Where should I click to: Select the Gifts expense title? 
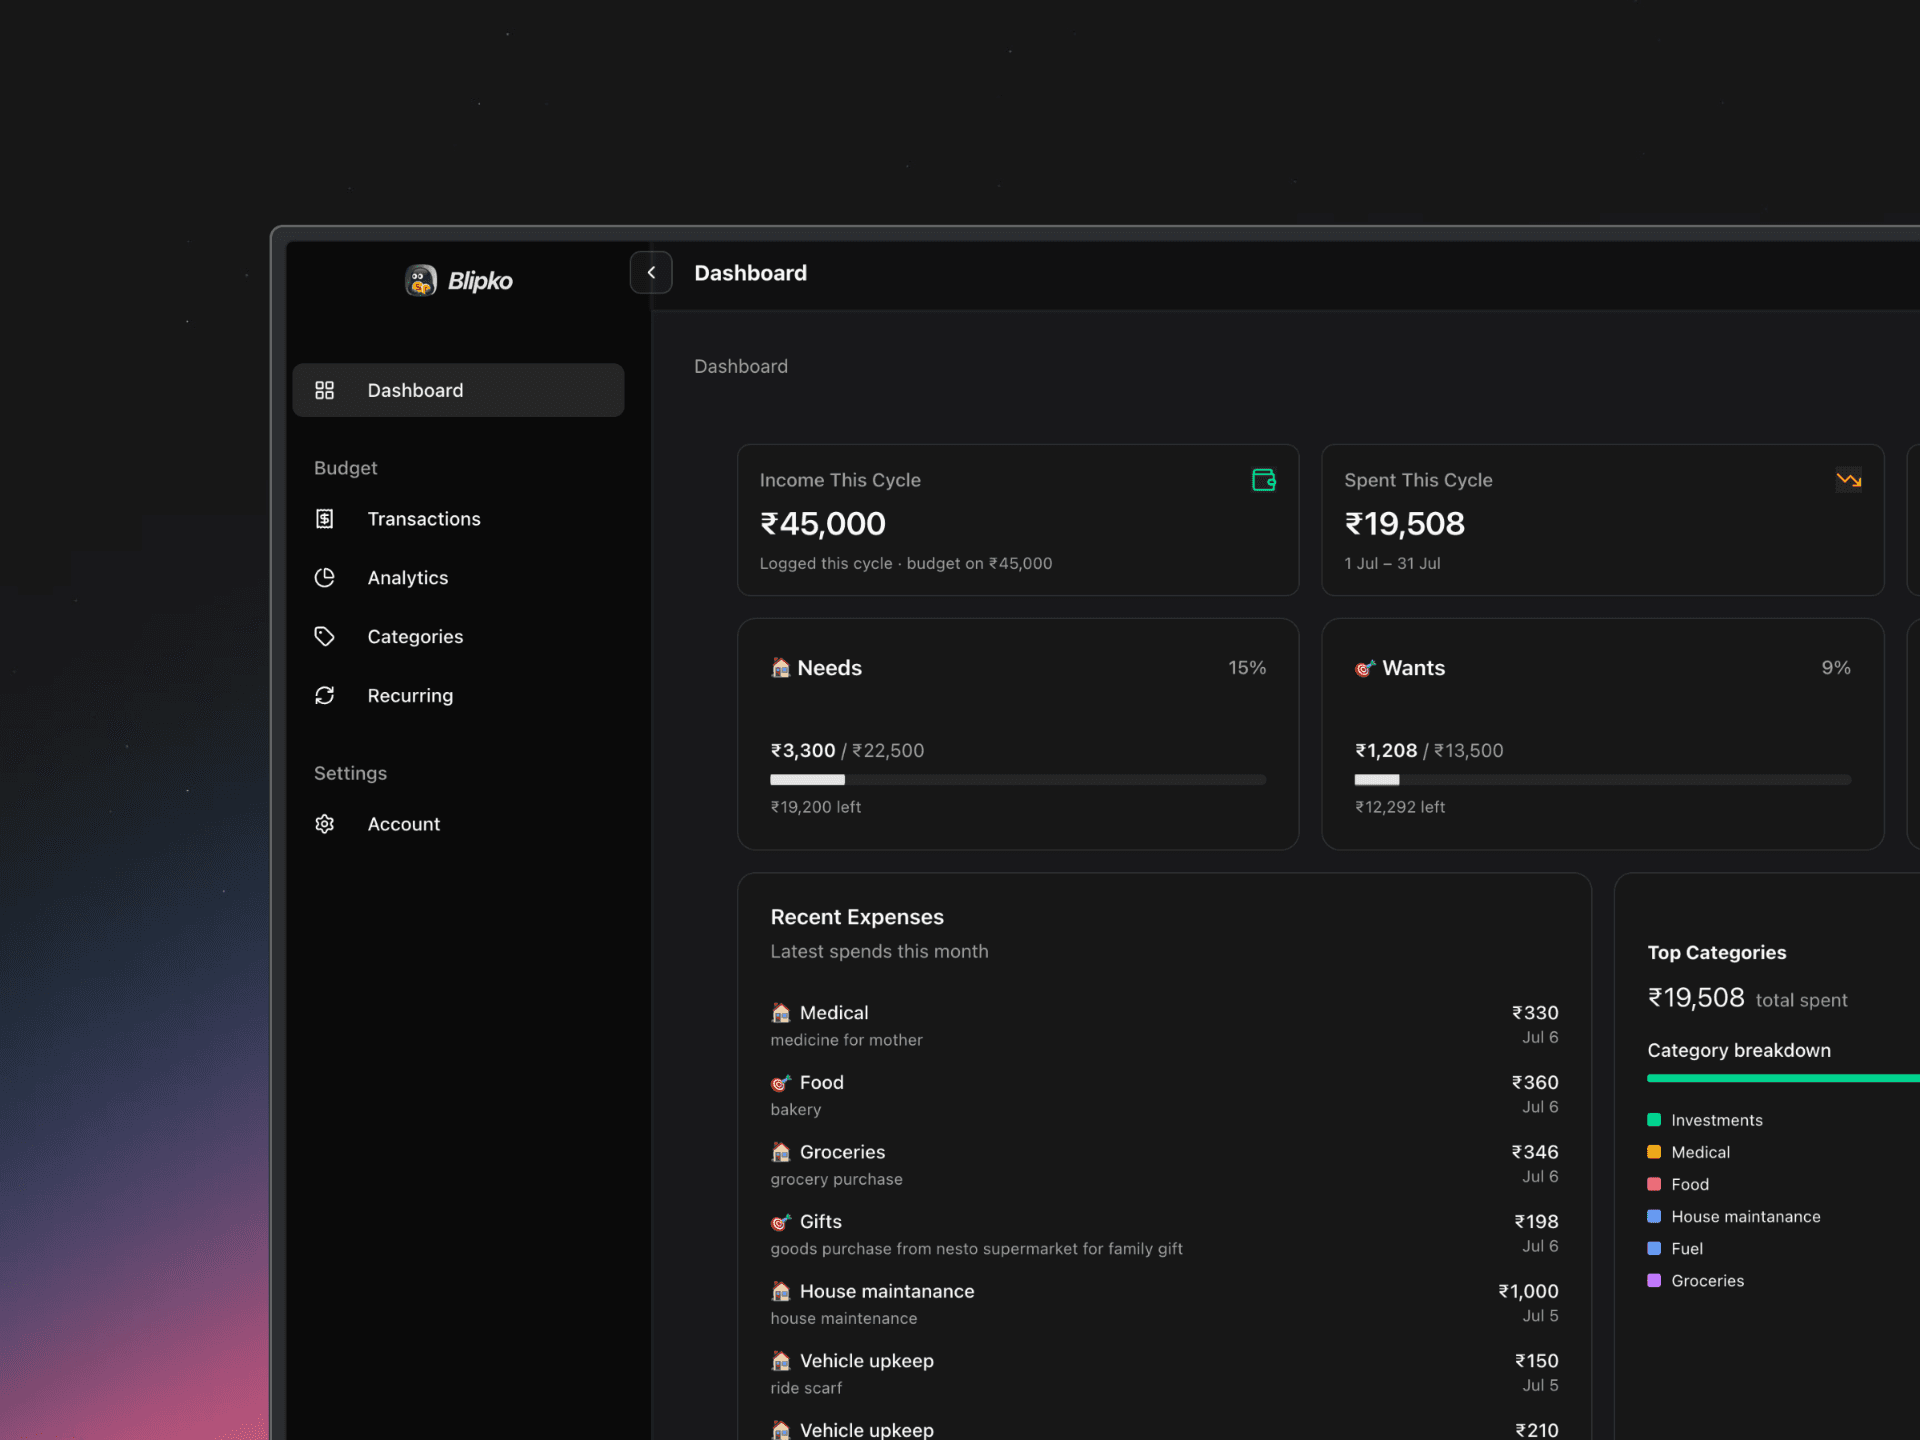(821, 1222)
